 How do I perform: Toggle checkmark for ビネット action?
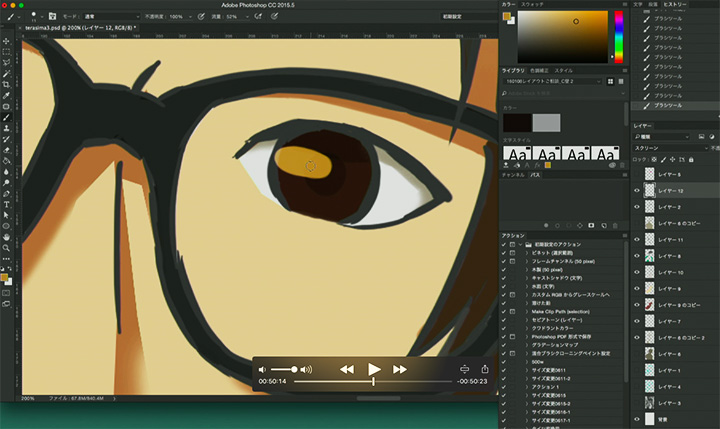(504, 253)
